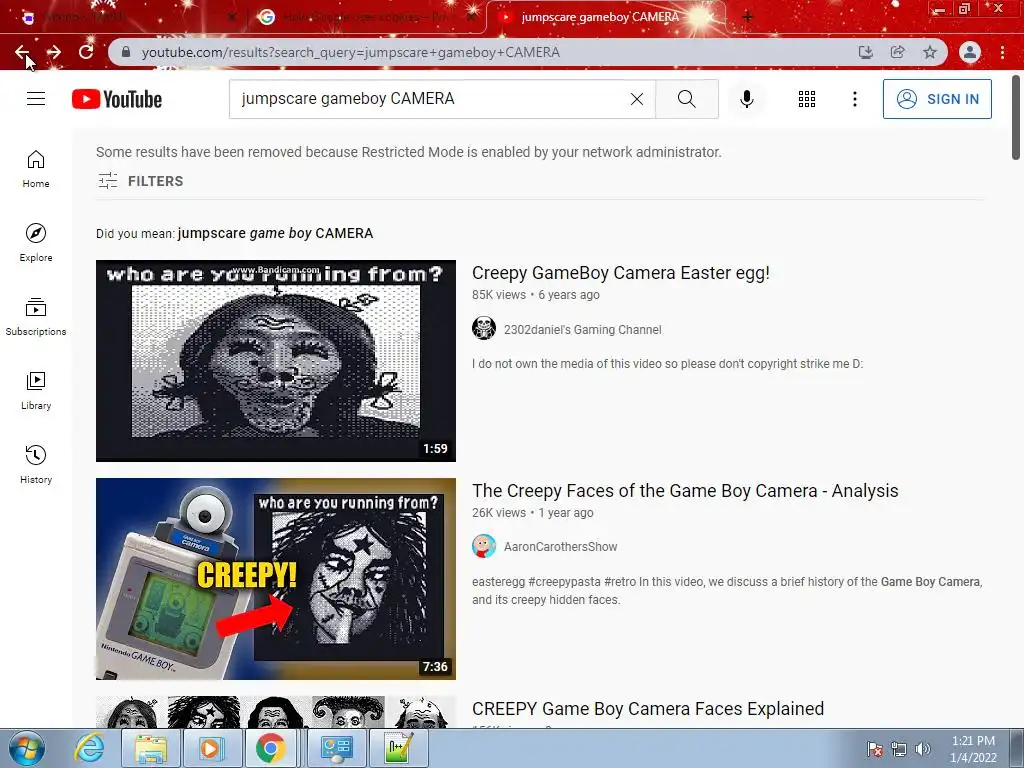Click the flag Action Center tray icon
Viewport: 1024px width, 768px height.
874,749
